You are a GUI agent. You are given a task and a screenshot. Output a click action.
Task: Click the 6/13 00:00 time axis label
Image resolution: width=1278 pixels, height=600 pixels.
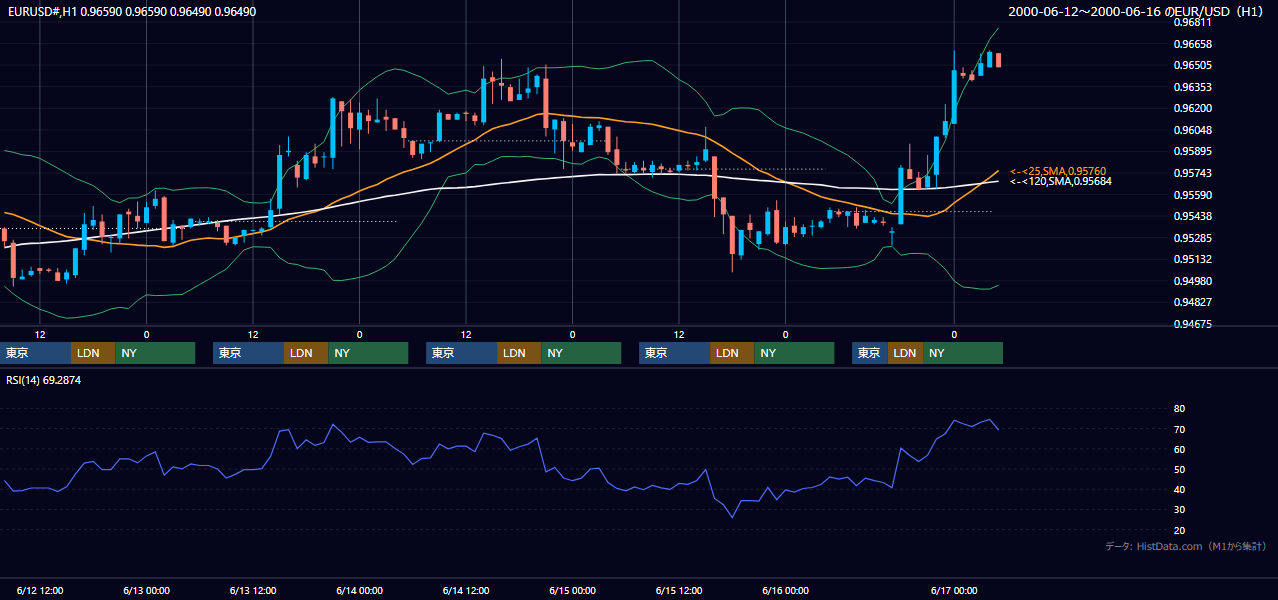(x=146, y=590)
